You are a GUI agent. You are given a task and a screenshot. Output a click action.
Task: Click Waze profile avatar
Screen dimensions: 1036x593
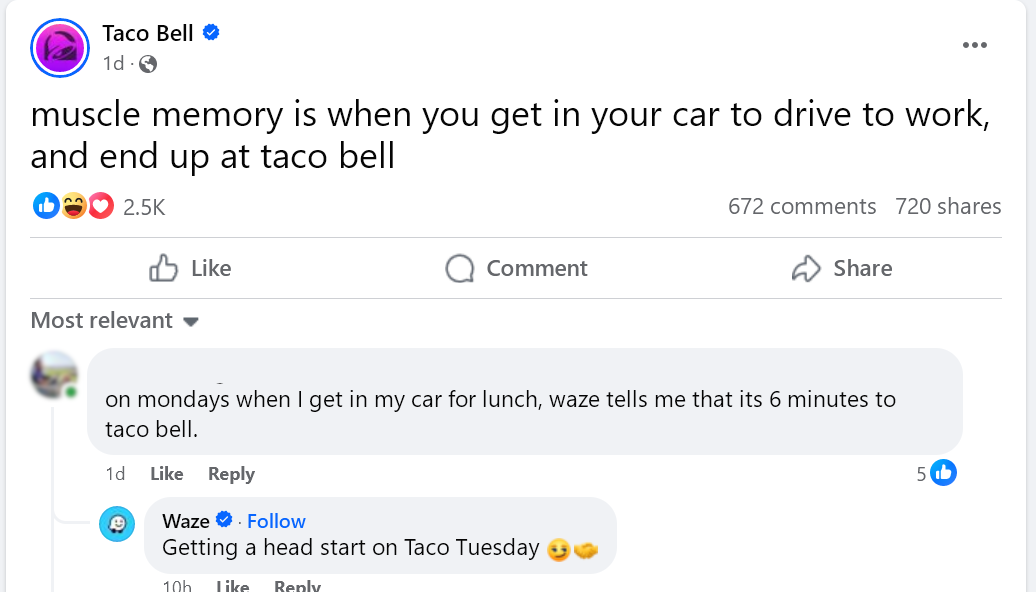click(117, 524)
